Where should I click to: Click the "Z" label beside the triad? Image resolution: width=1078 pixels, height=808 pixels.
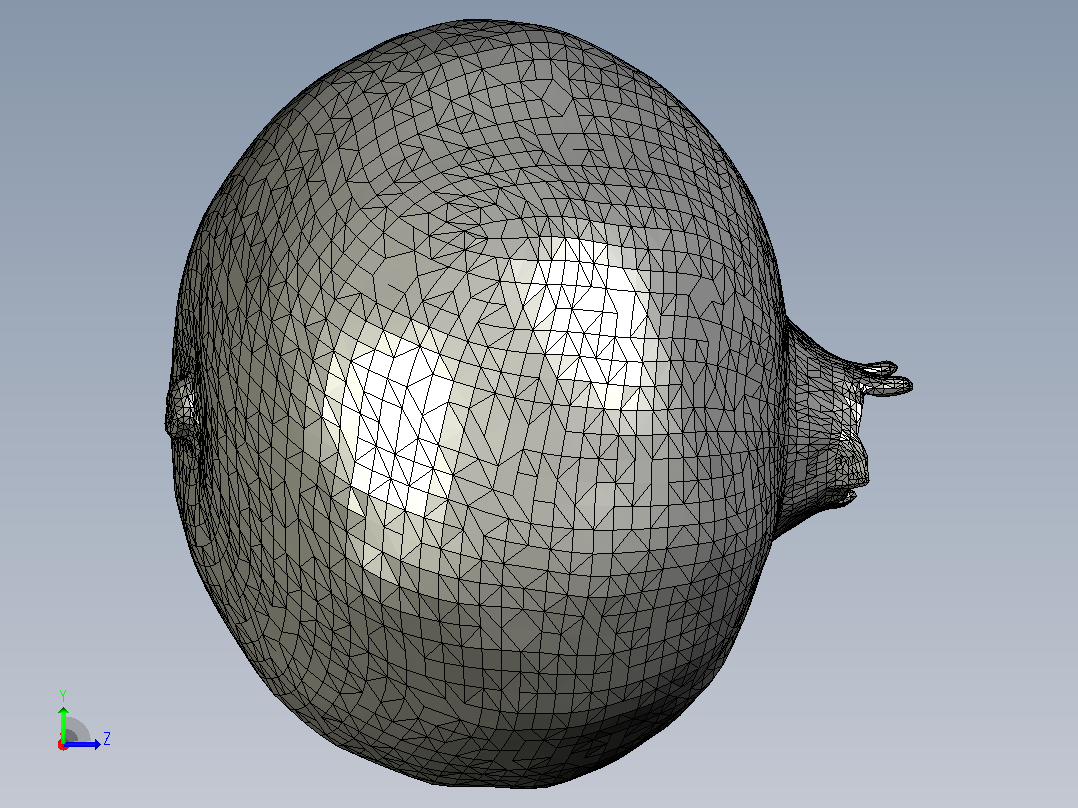pos(107,739)
